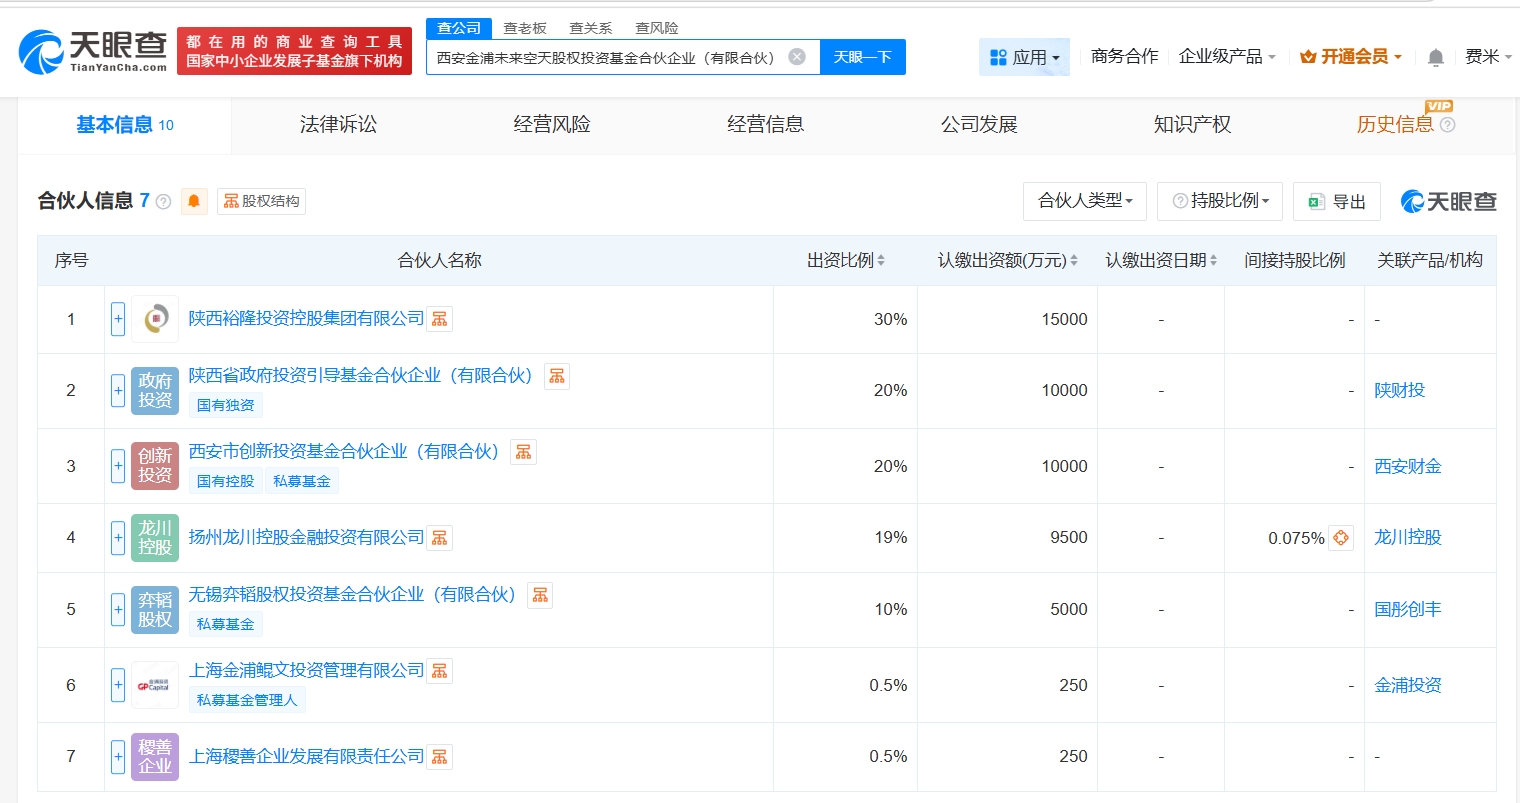
Task: Click the 导出 export button
Action: pos(1337,202)
